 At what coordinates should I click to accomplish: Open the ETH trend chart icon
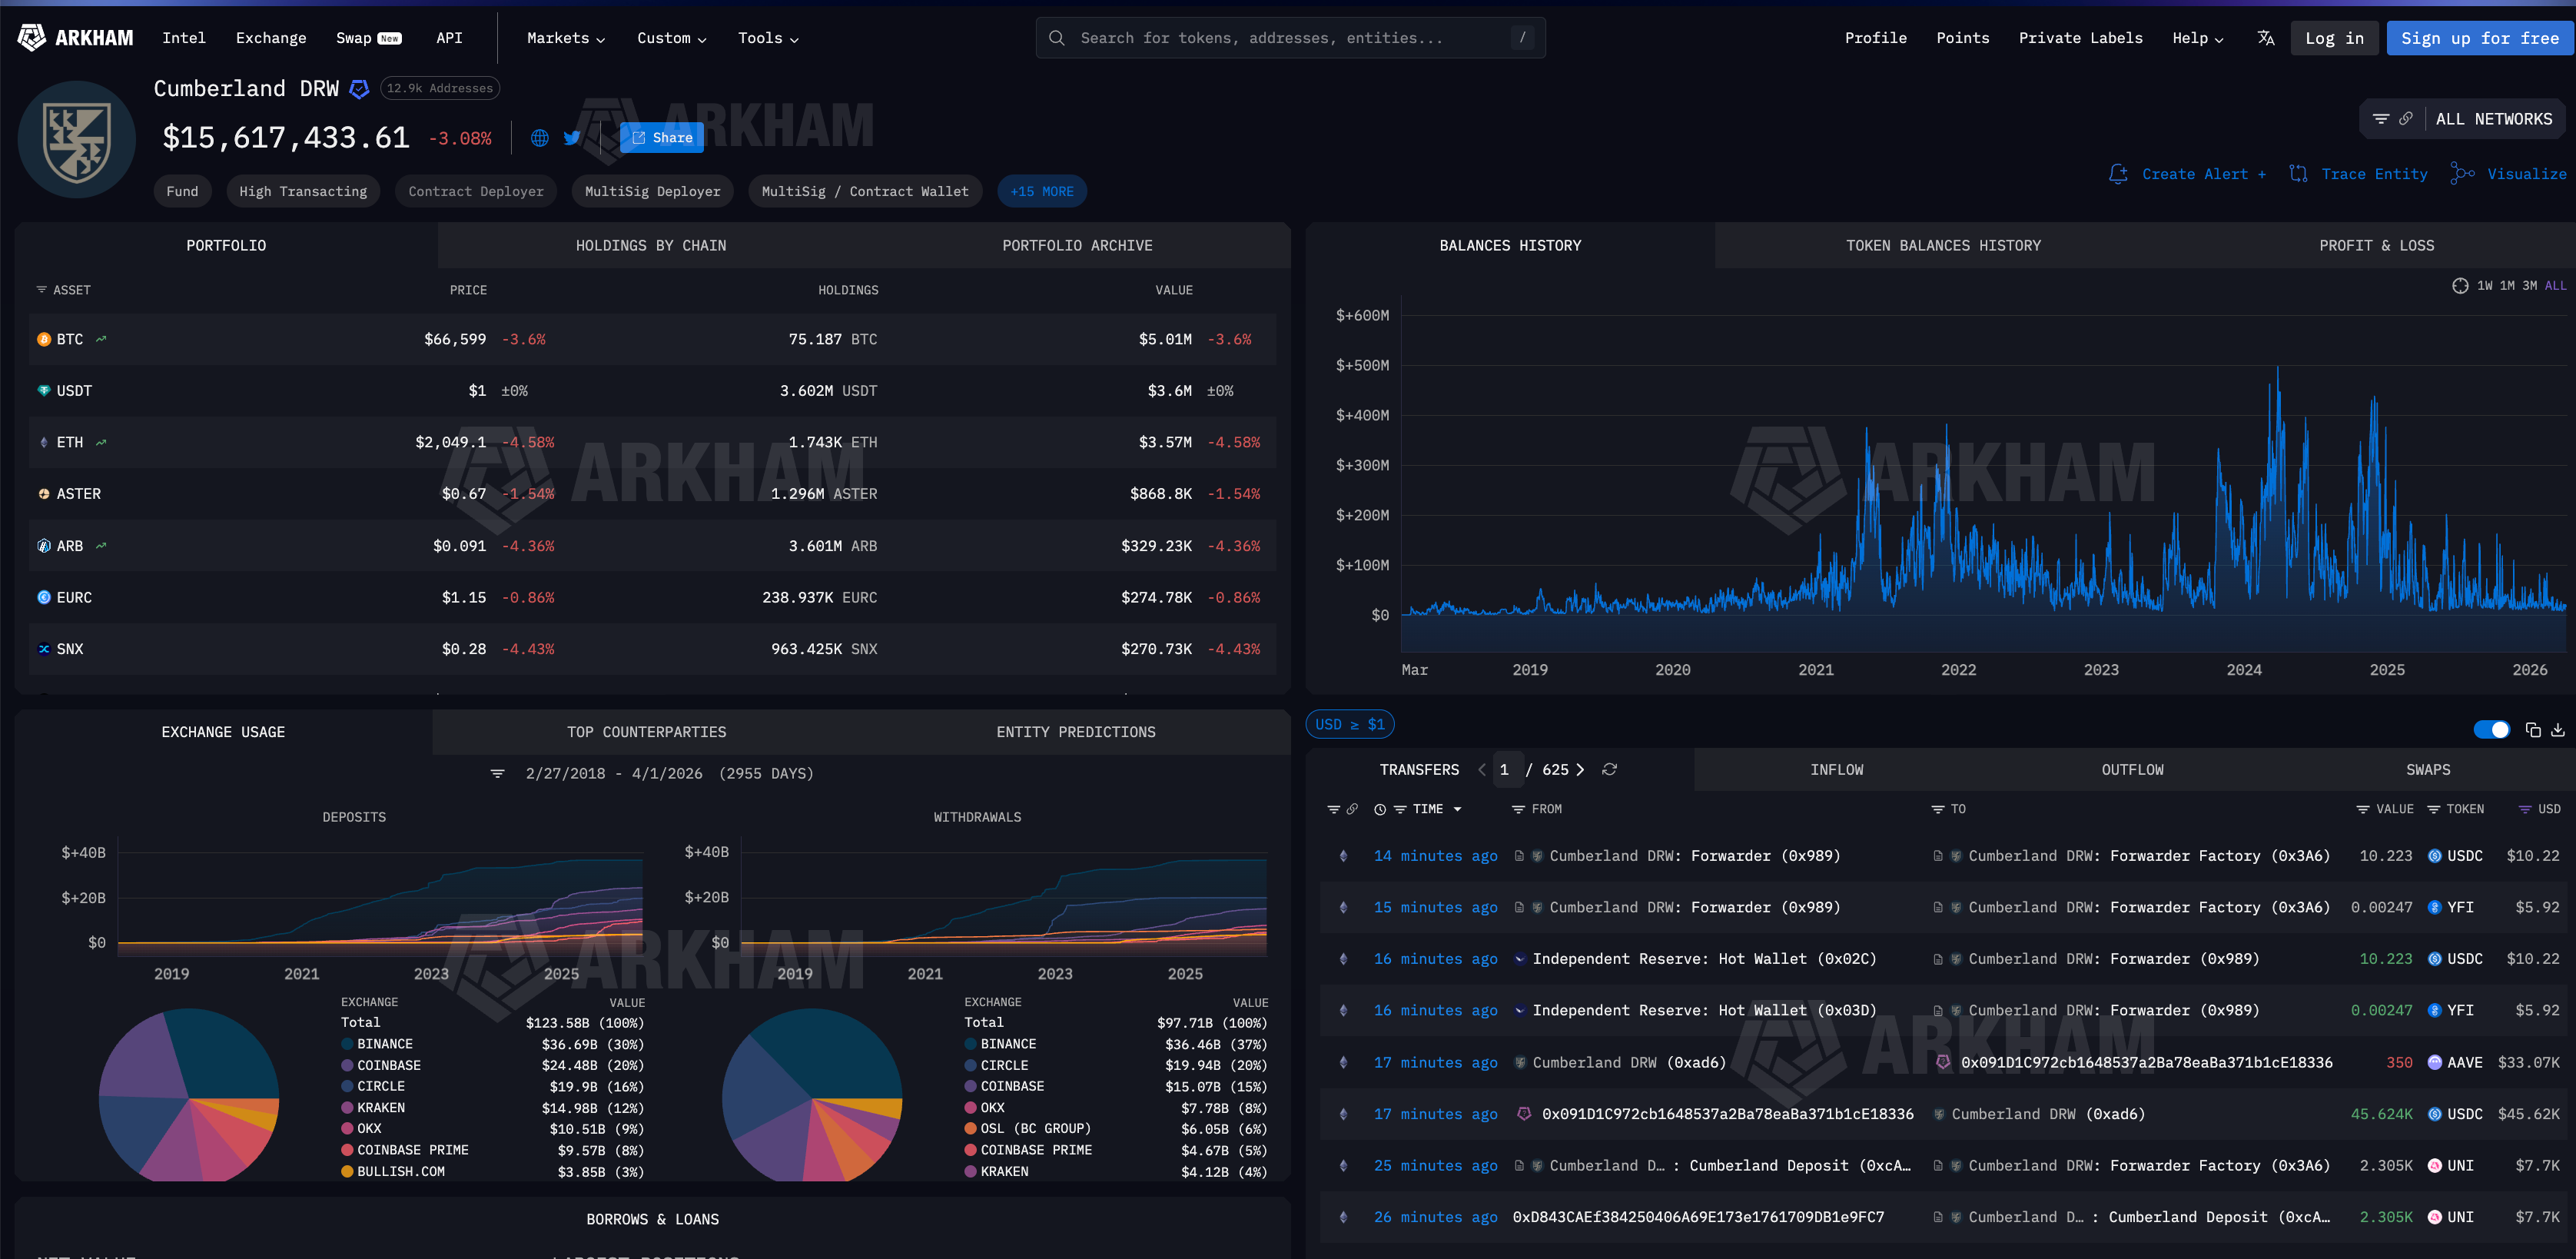tap(101, 442)
